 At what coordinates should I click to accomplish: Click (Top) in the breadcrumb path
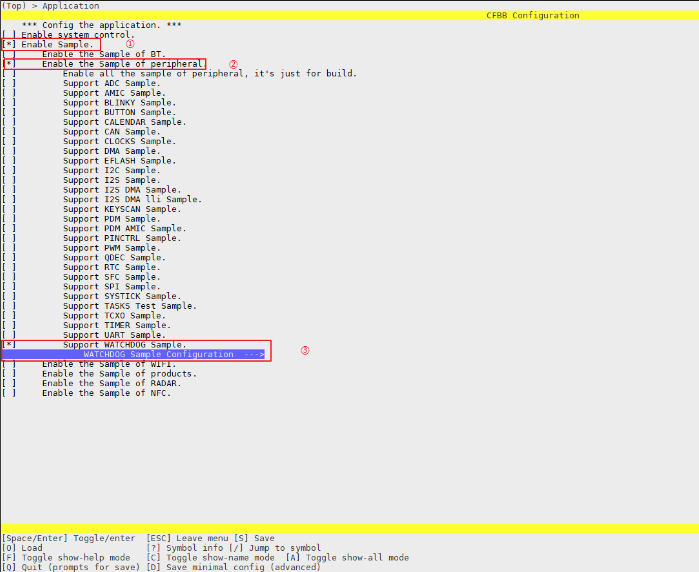tap(15, 6)
